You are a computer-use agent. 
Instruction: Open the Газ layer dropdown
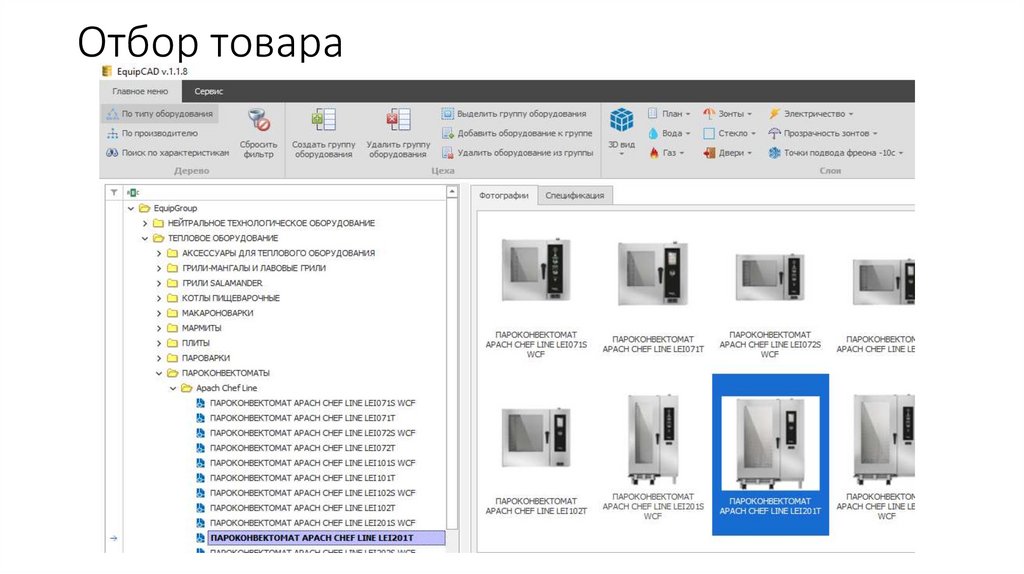pos(666,153)
